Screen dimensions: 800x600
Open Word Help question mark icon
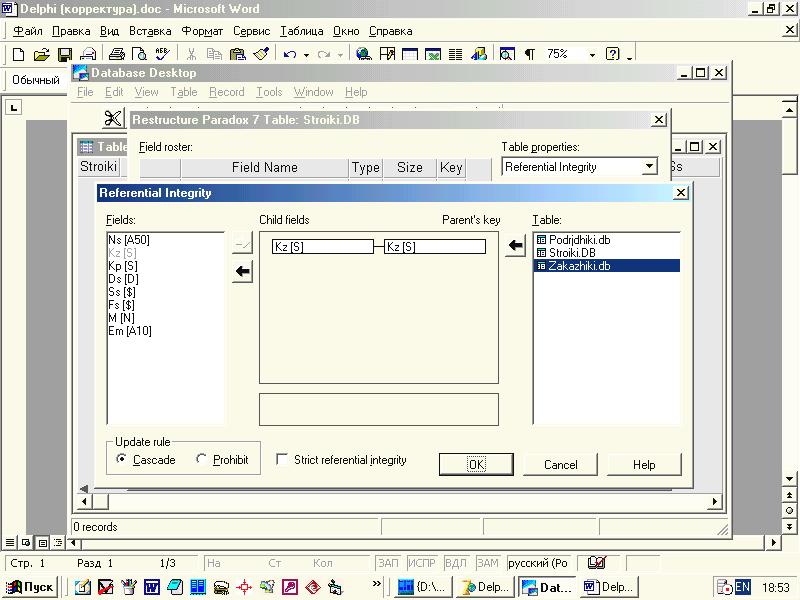tap(612, 54)
